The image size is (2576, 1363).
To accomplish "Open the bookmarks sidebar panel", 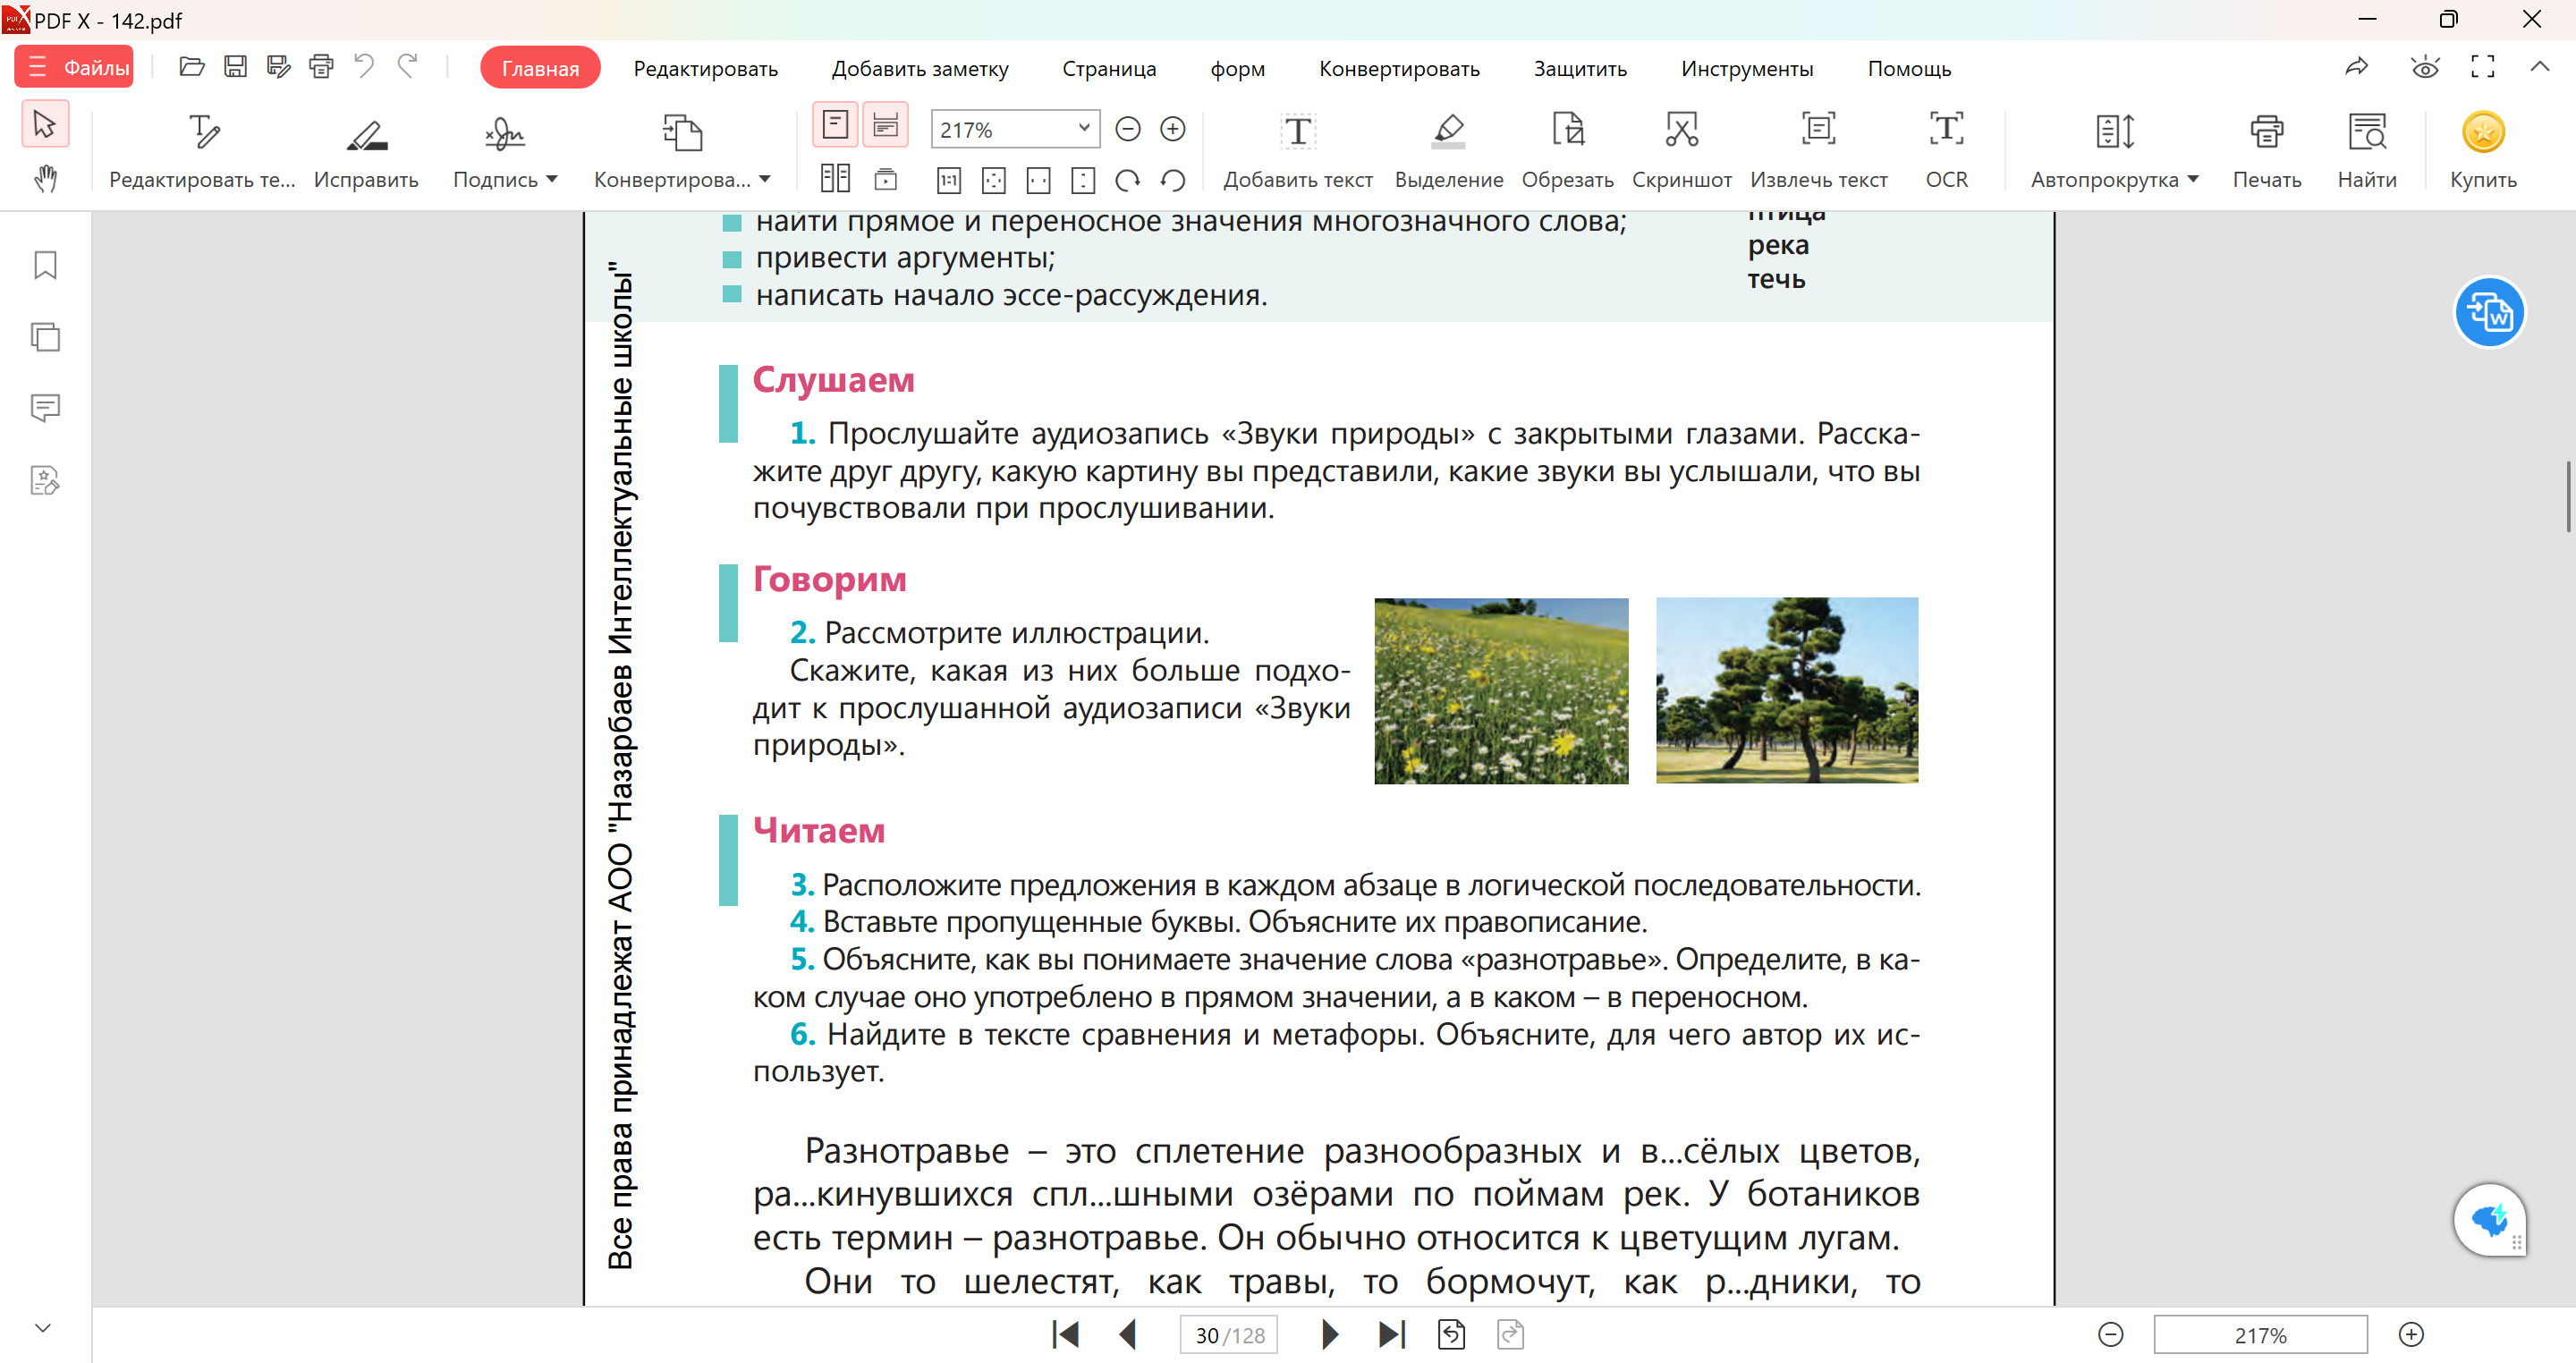I will click(x=45, y=265).
